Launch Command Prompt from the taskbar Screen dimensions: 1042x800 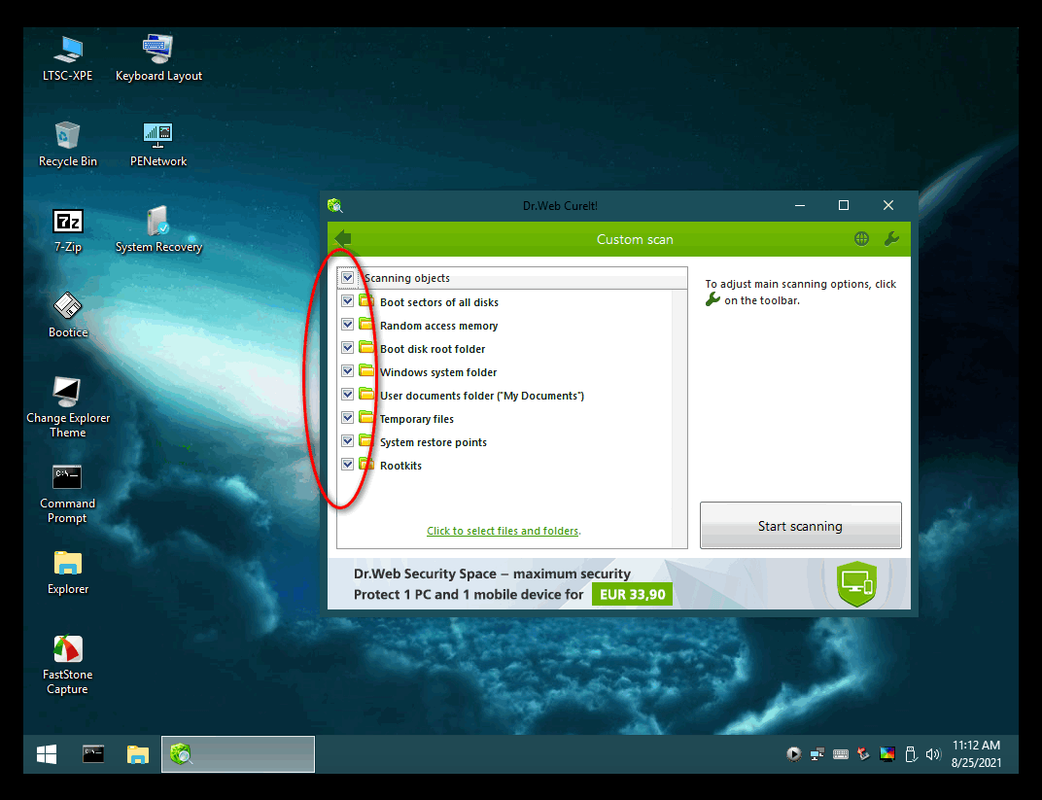(x=93, y=753)
